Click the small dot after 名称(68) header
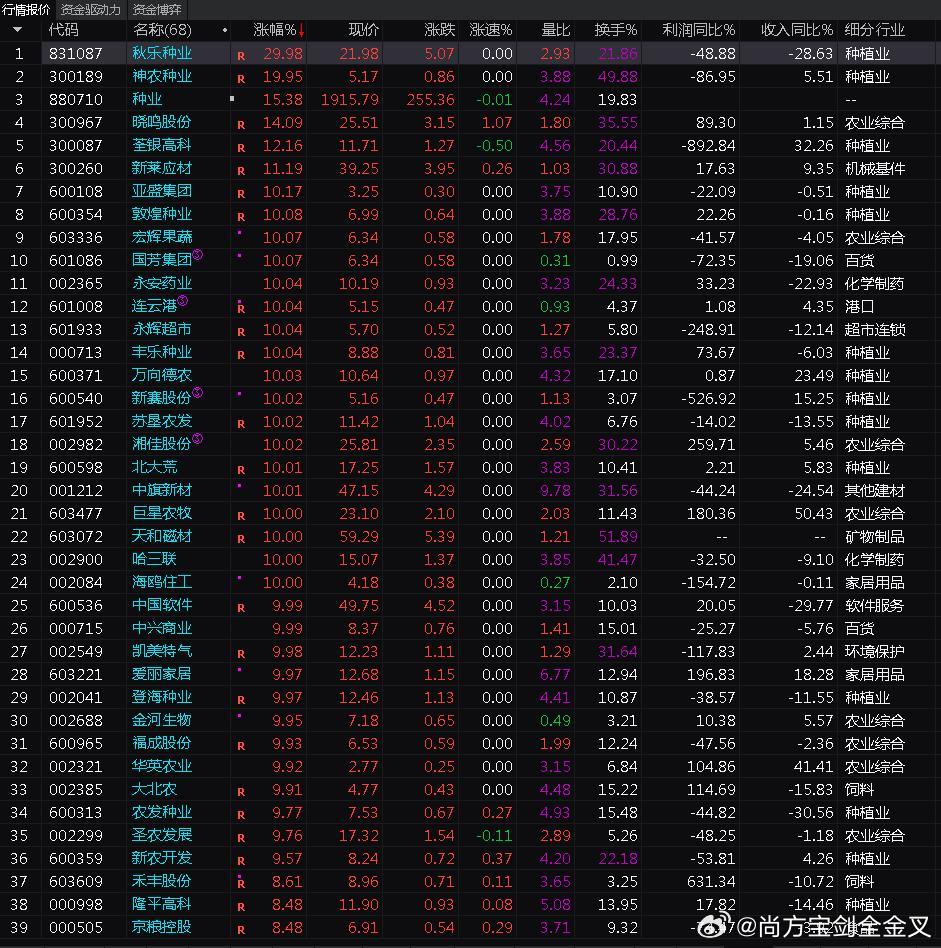The width and height of the screenshot is (941, 948). coord(225,30)
